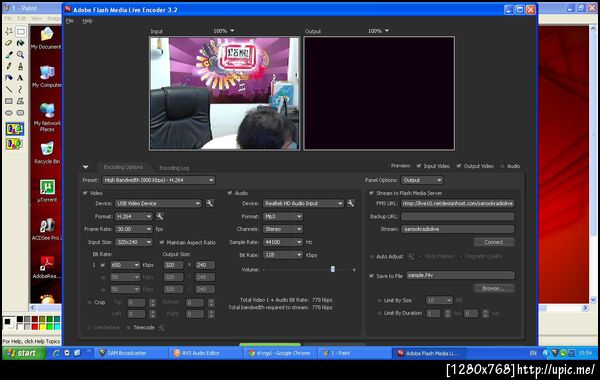Enable the Crop checkbox
This screenshot has width=600, height=380.
pos(90,302)
